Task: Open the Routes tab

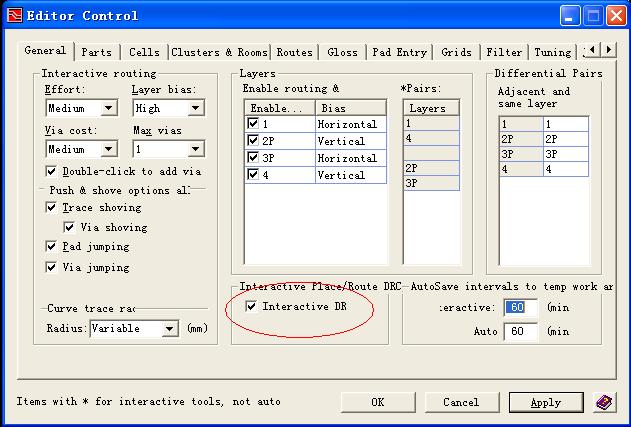Action: coord(295,52)
